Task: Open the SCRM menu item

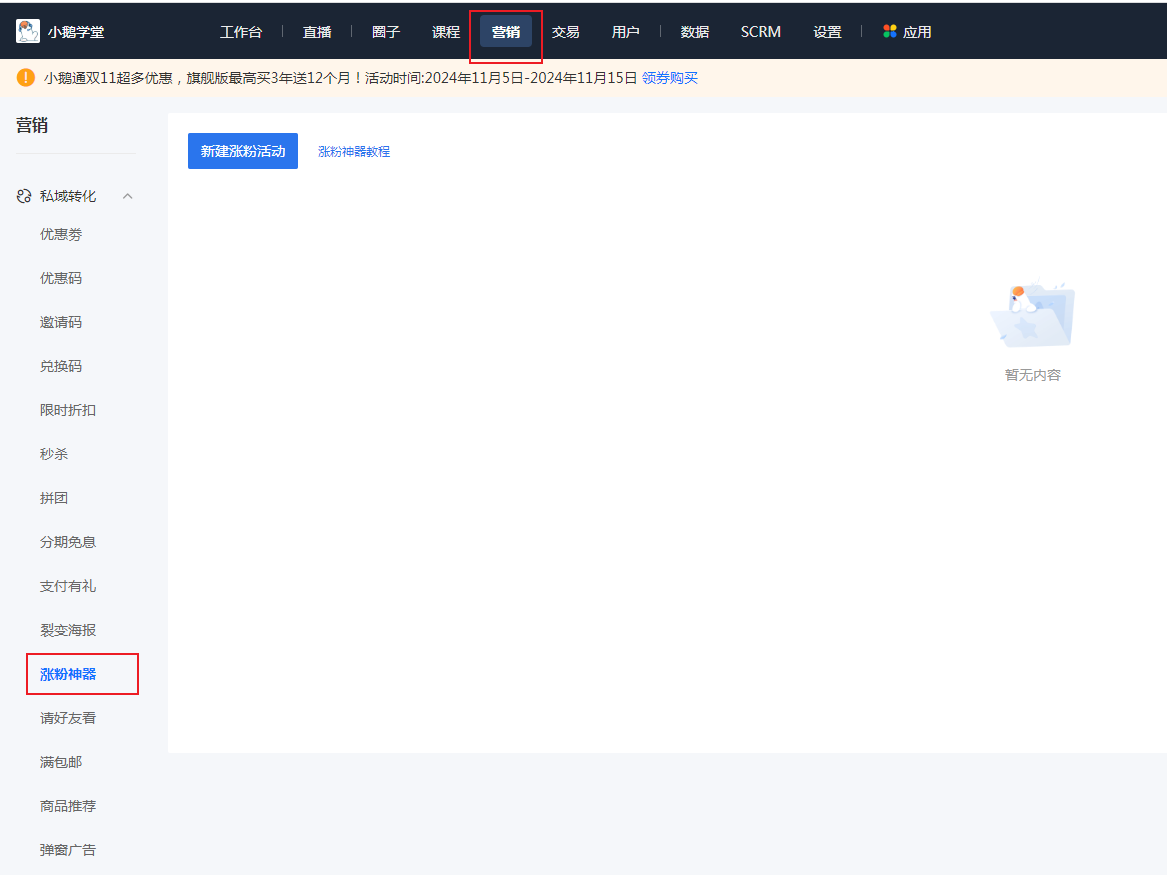Action: [x=761, y=32]
